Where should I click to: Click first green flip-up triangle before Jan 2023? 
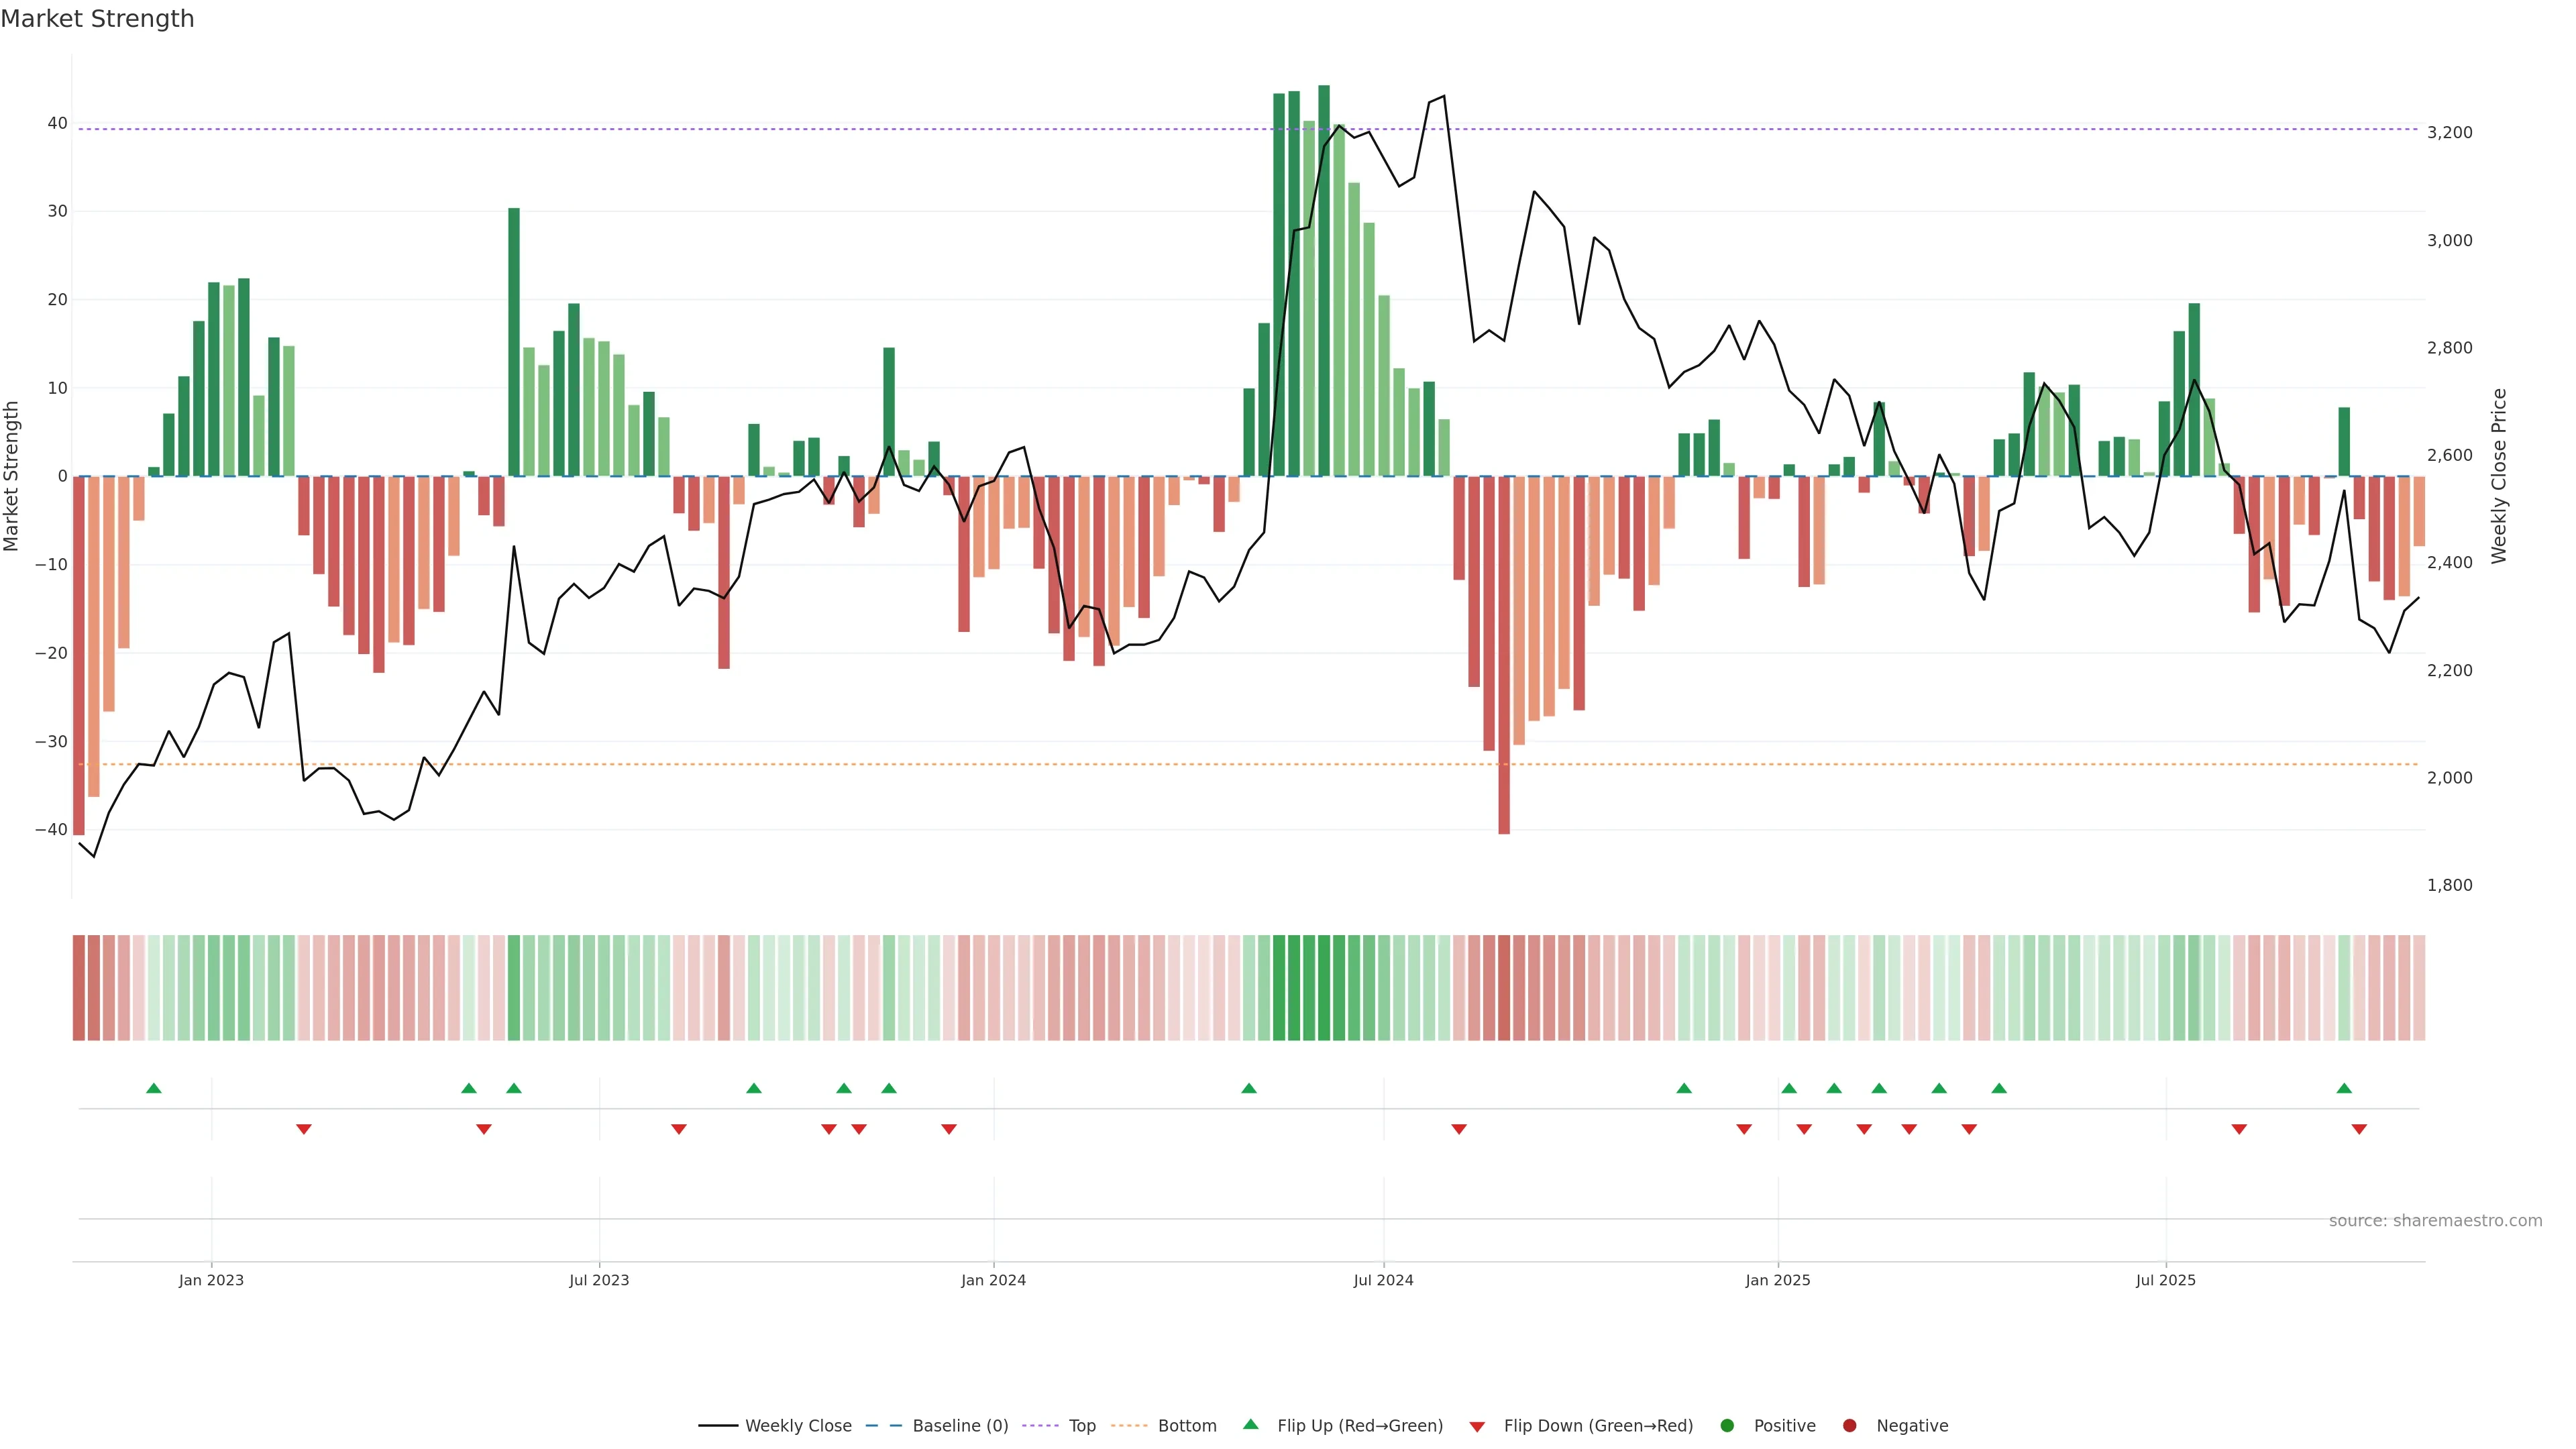click(154, 1088)
